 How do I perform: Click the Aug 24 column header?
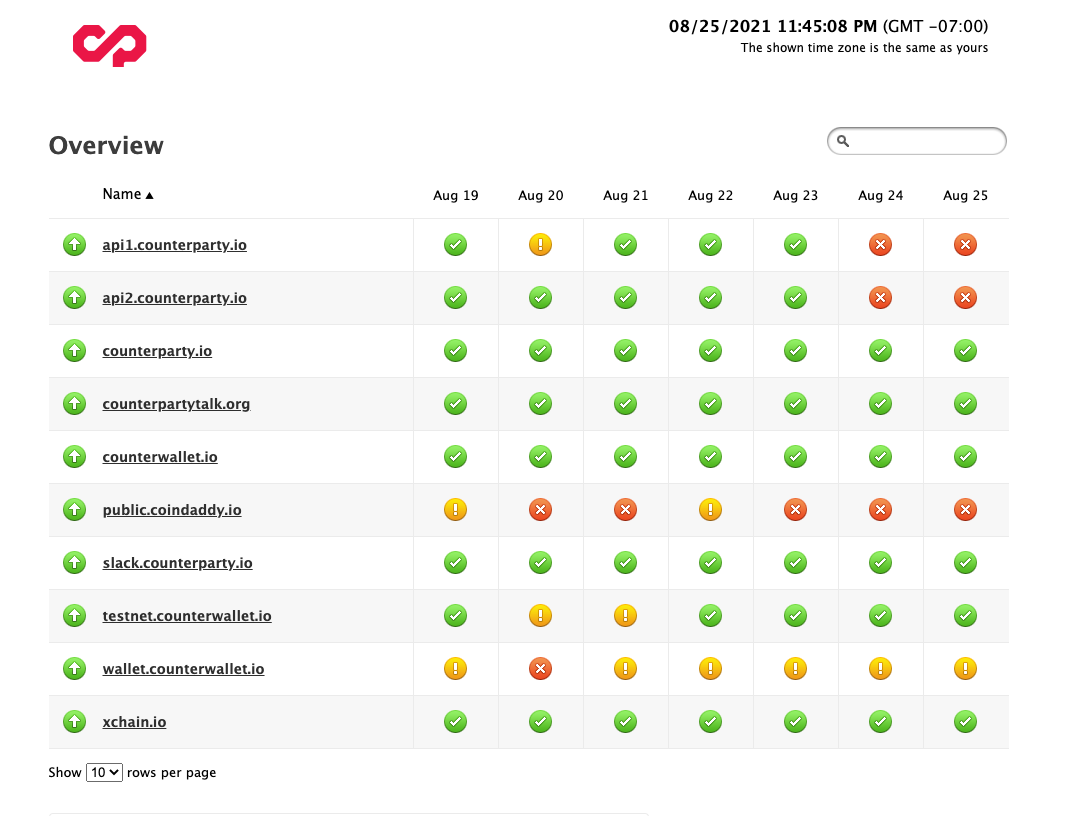(880, 195)
